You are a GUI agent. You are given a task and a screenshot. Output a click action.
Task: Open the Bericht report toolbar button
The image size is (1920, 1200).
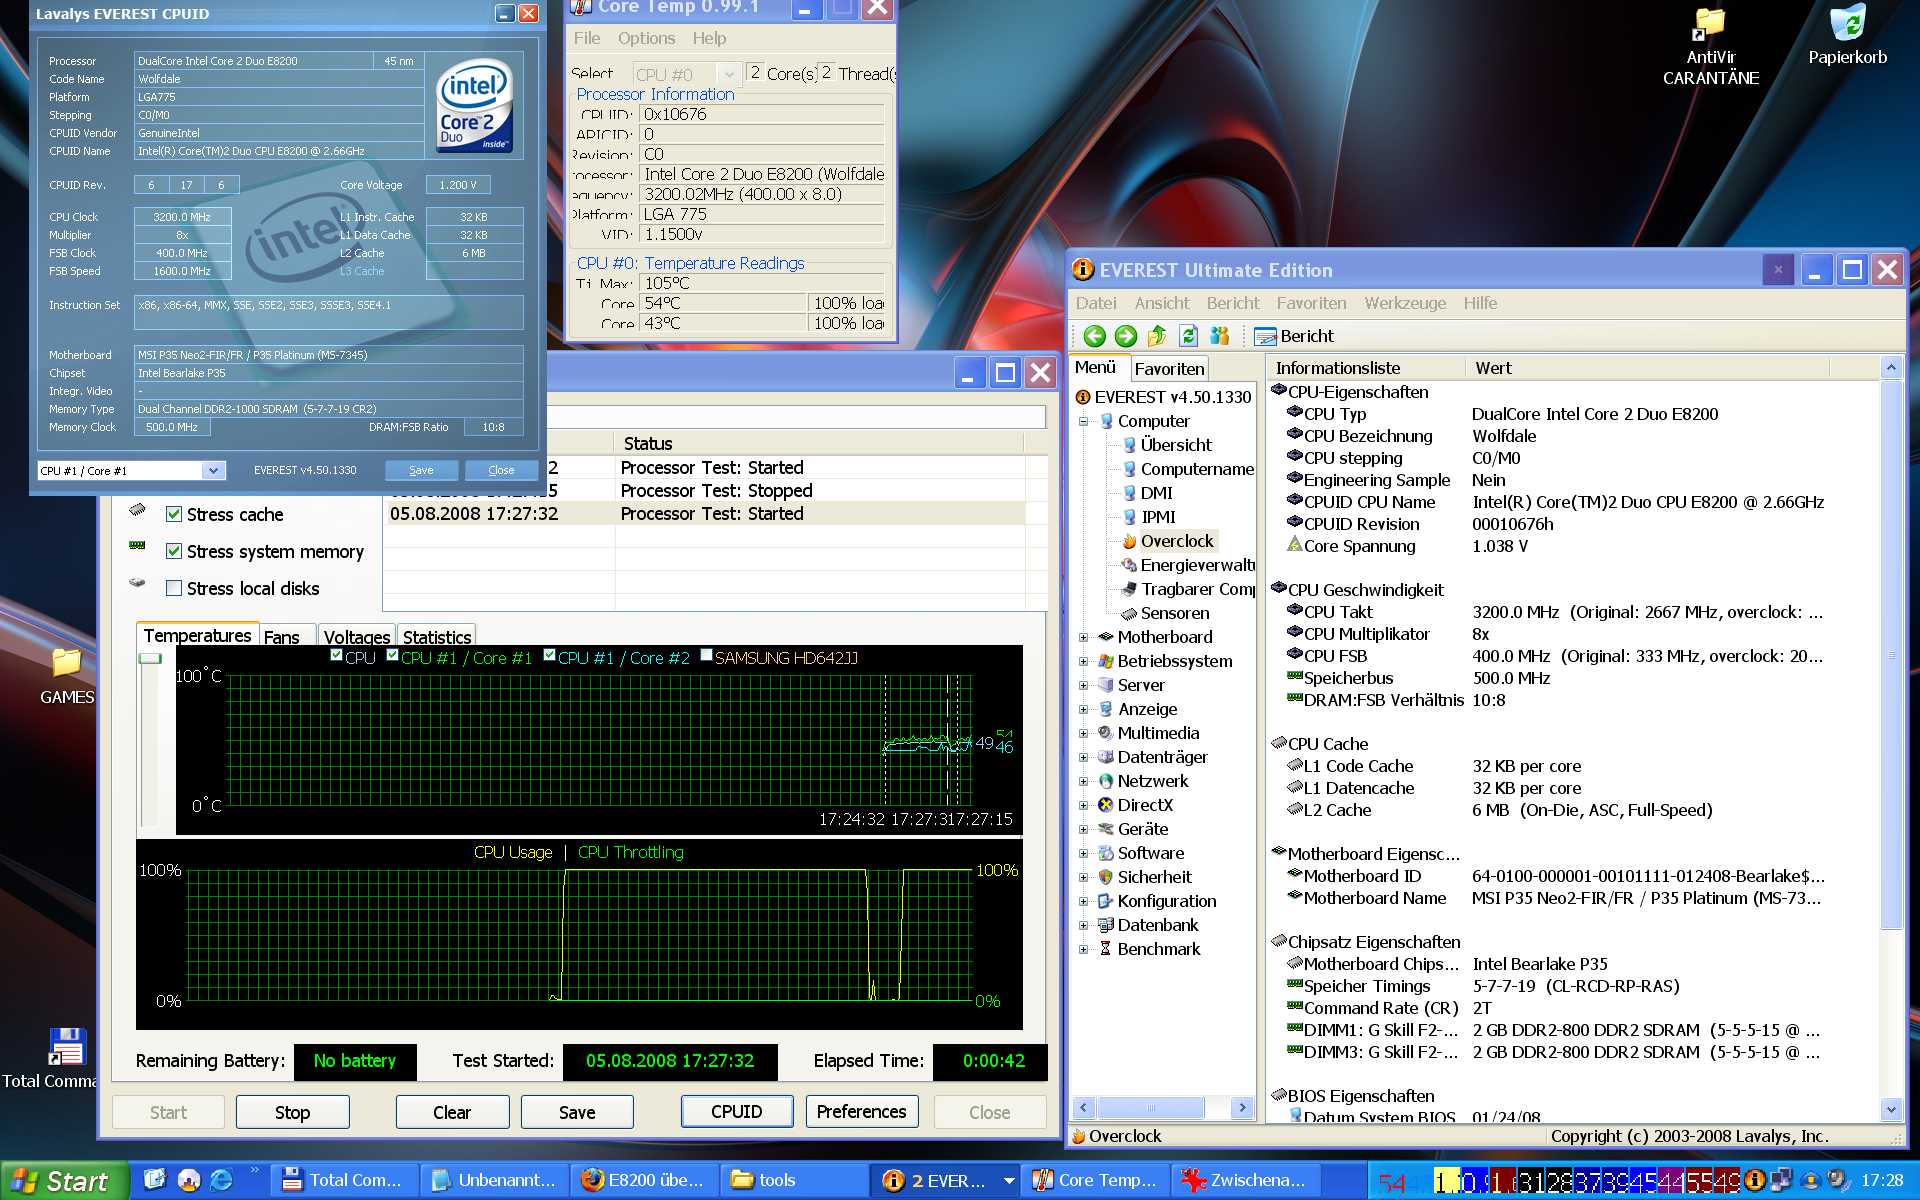click(x=1294, y=336)
